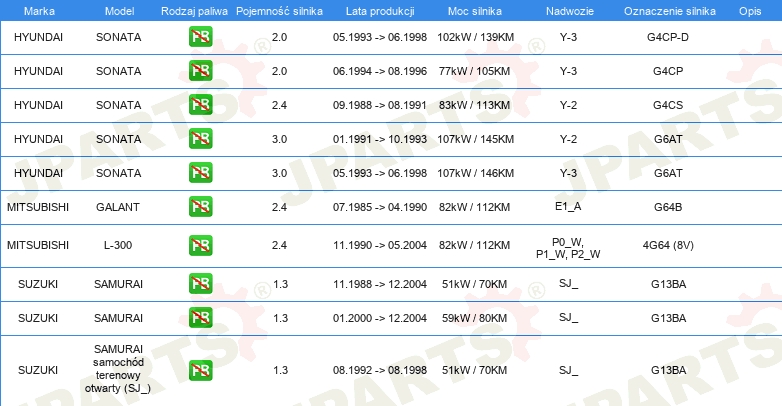
Task: Click the Pojemność silnika column header
Action: pos(279,11)
